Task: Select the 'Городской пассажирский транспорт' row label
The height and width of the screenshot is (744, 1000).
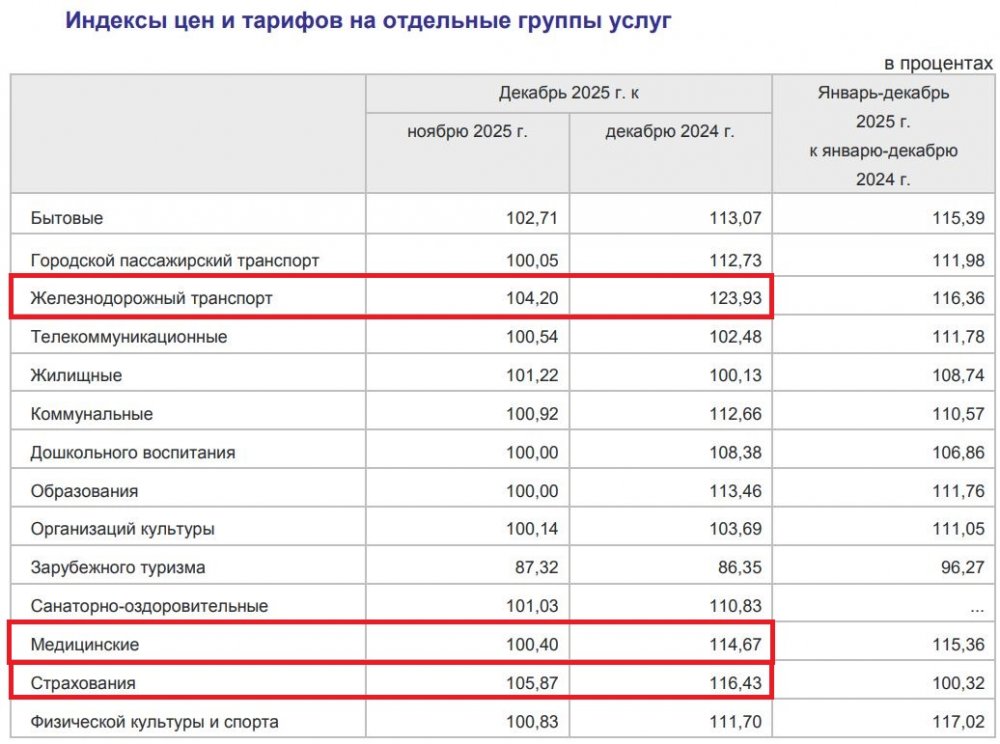Action: (175, 260)
